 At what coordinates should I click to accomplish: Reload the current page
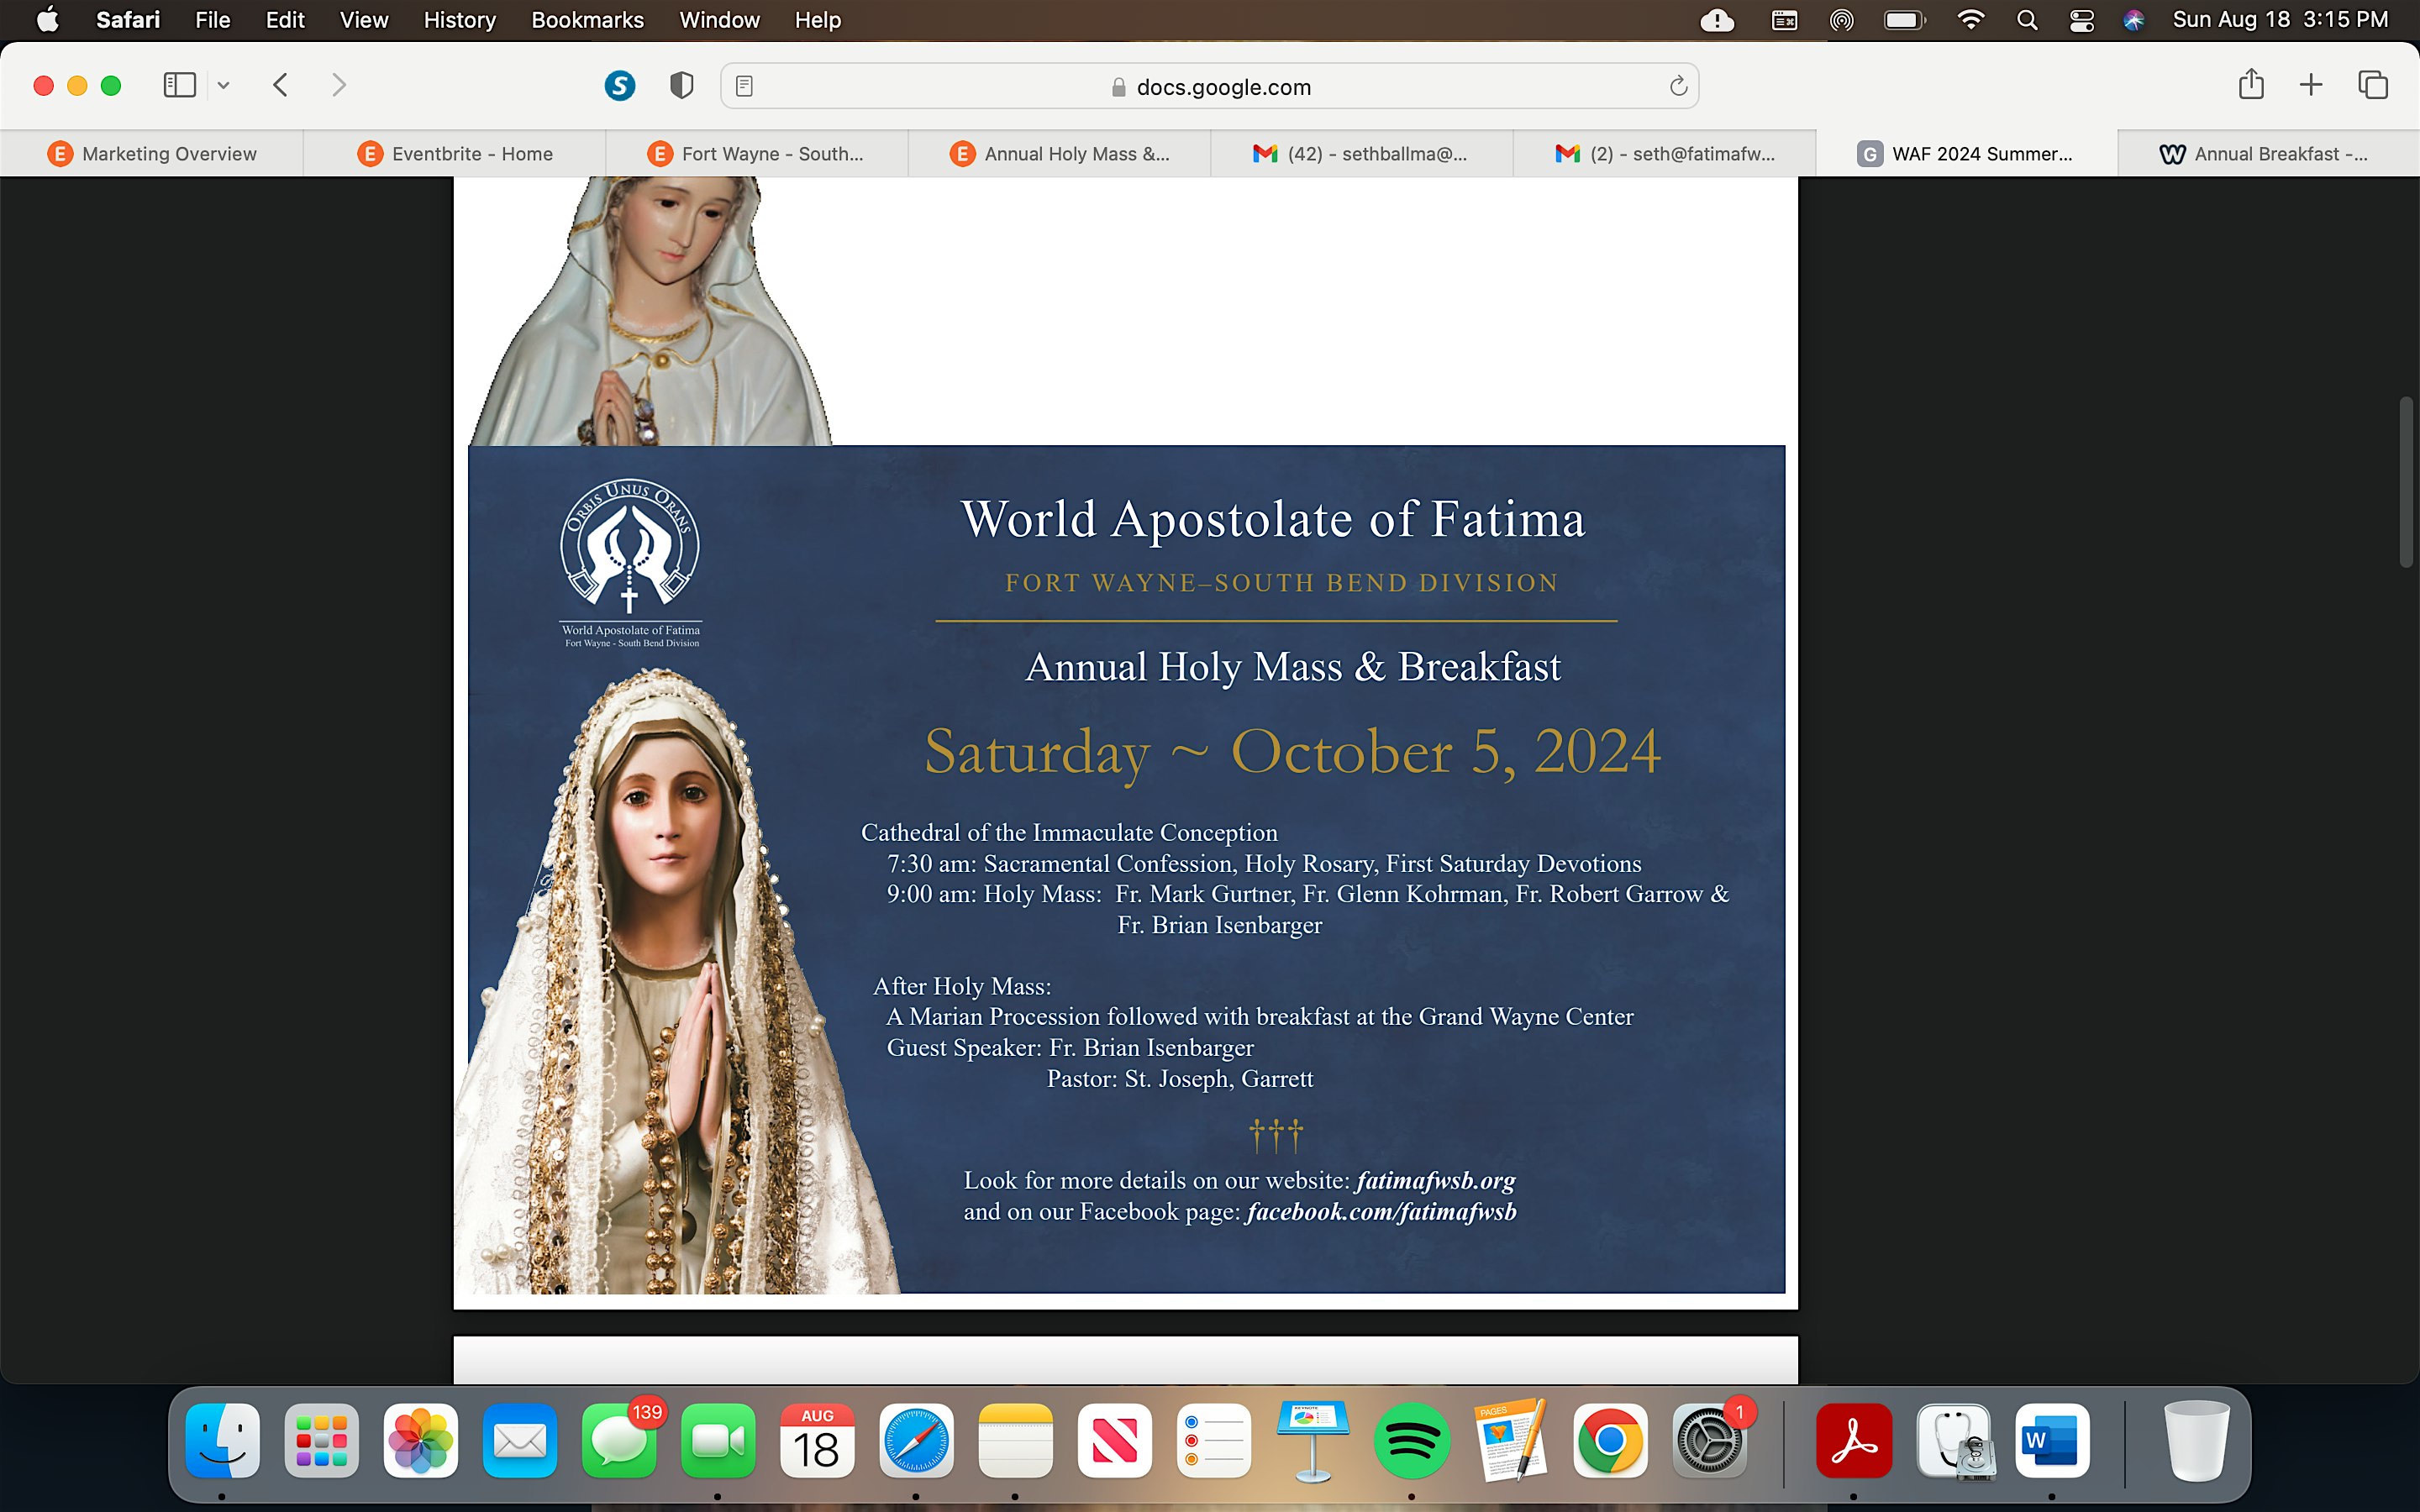coord(1678,87)
